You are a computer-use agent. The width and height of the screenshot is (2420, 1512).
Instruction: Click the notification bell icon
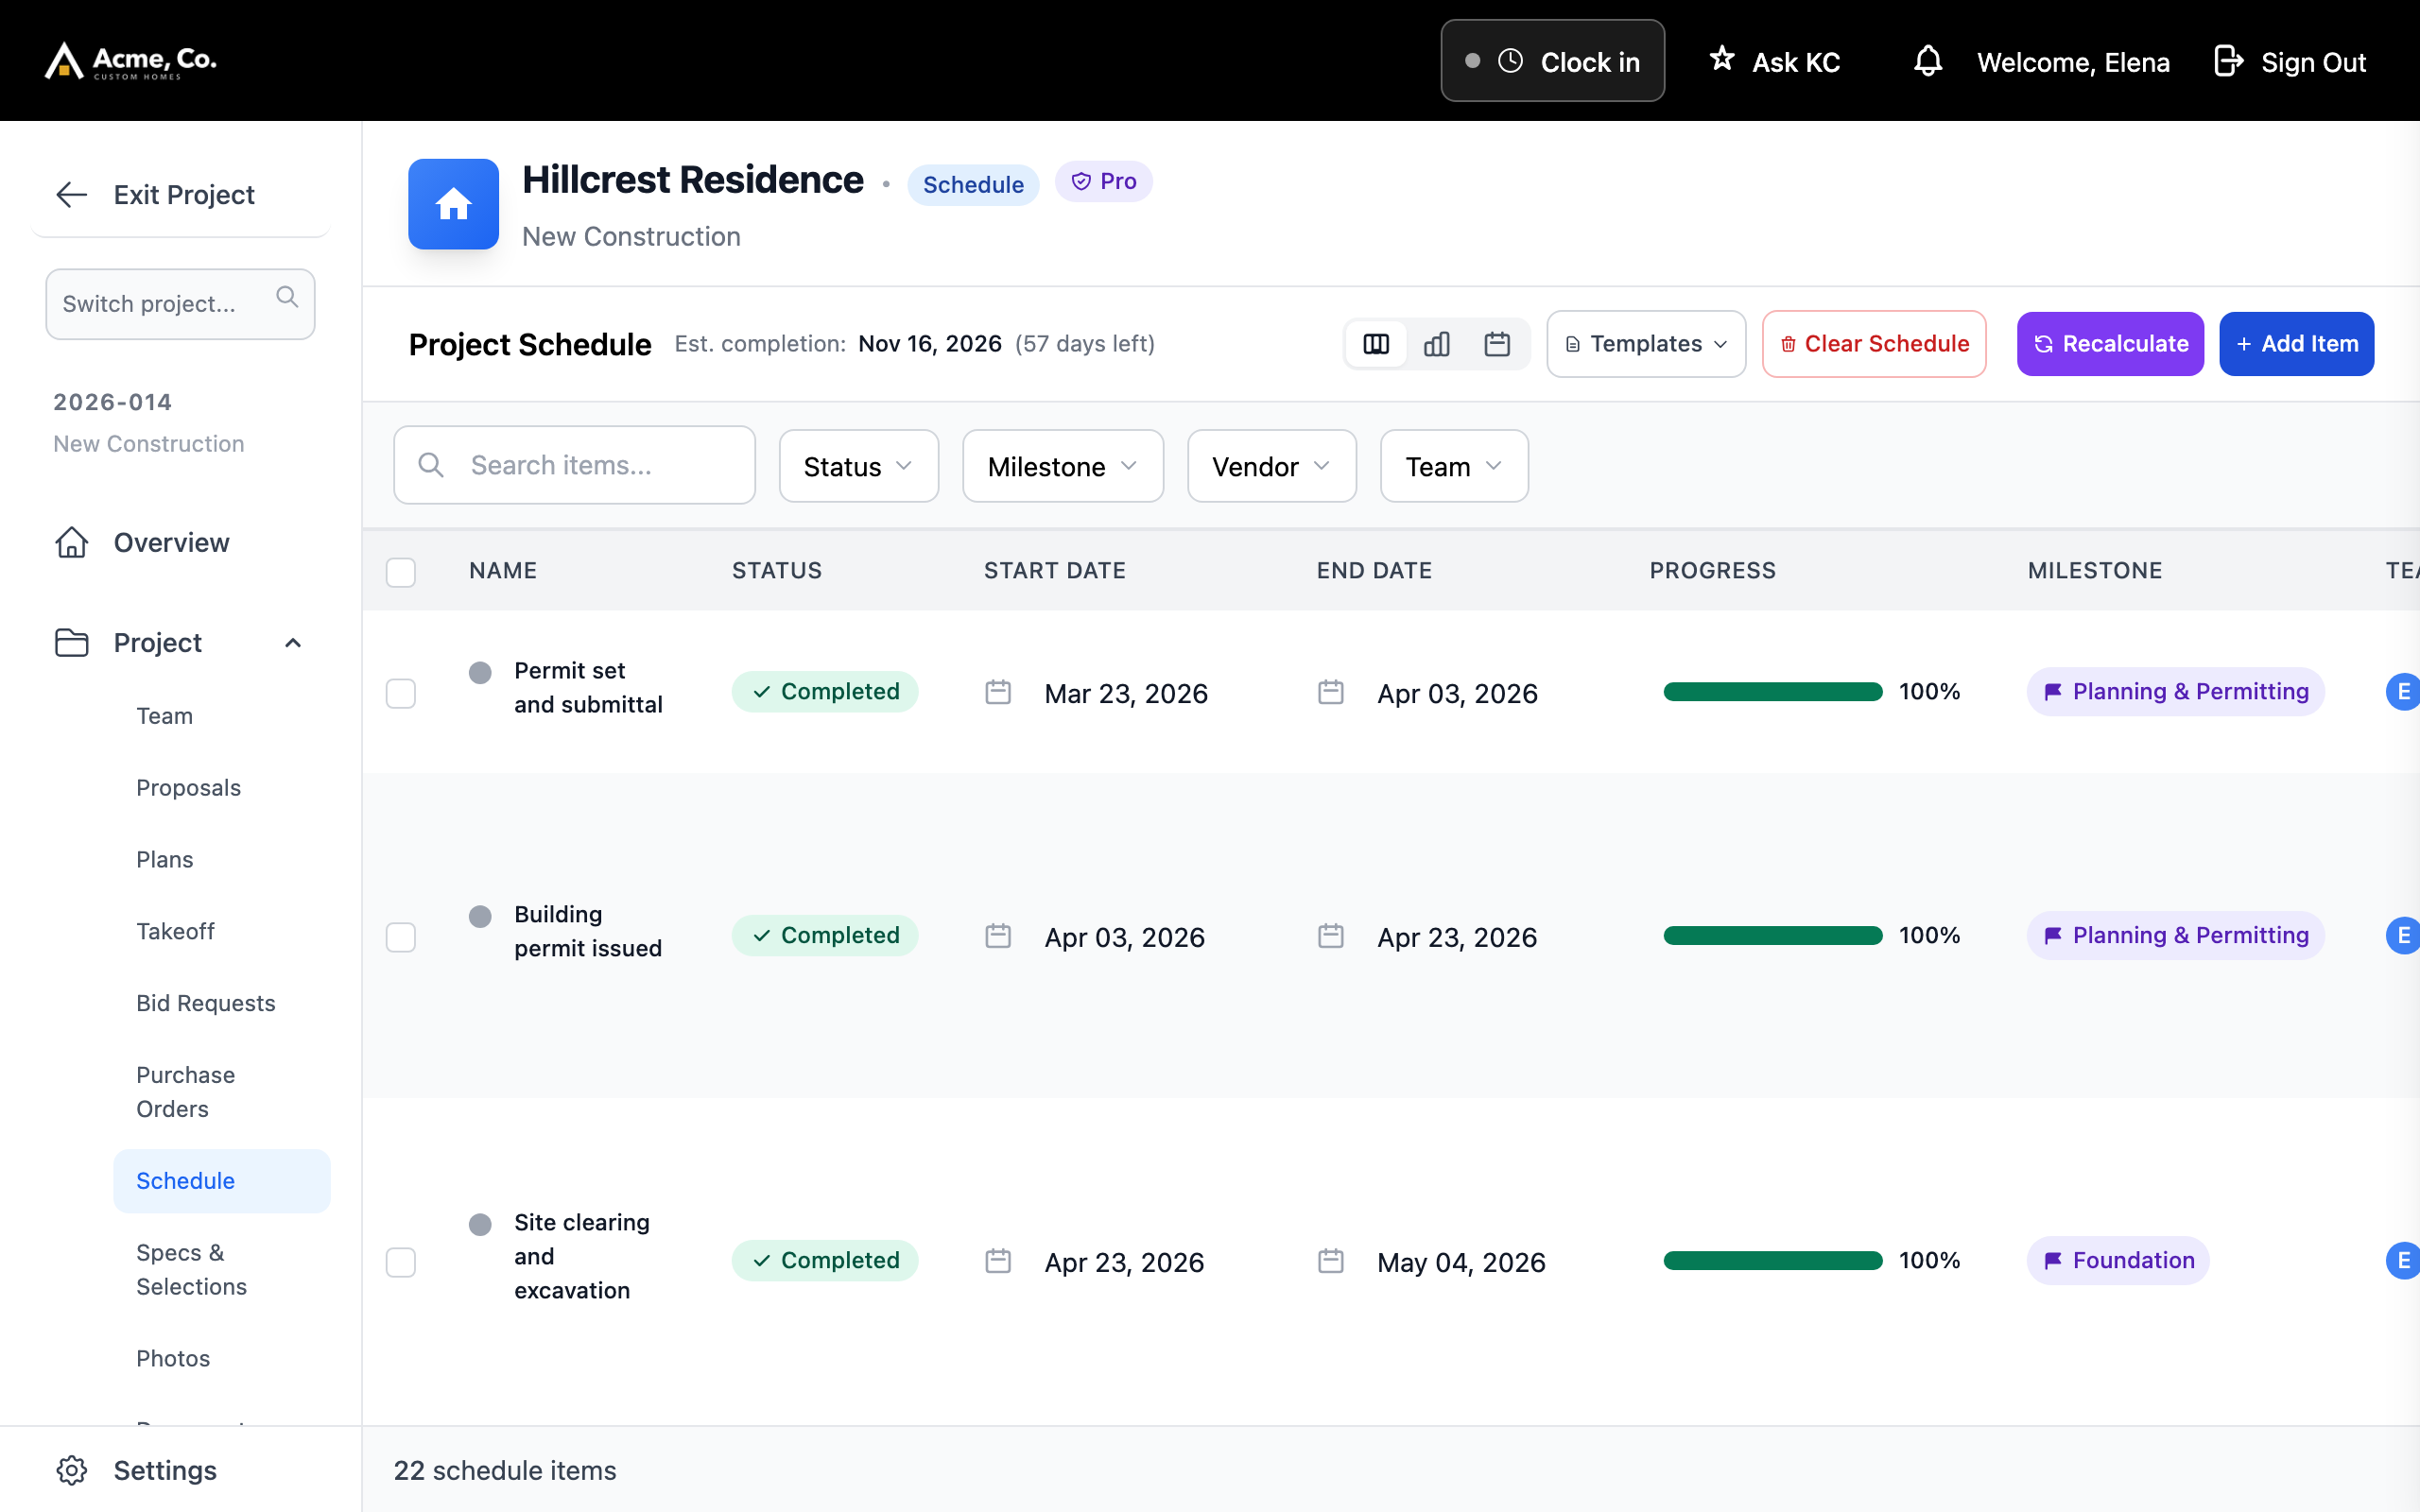coord(1927,61)
